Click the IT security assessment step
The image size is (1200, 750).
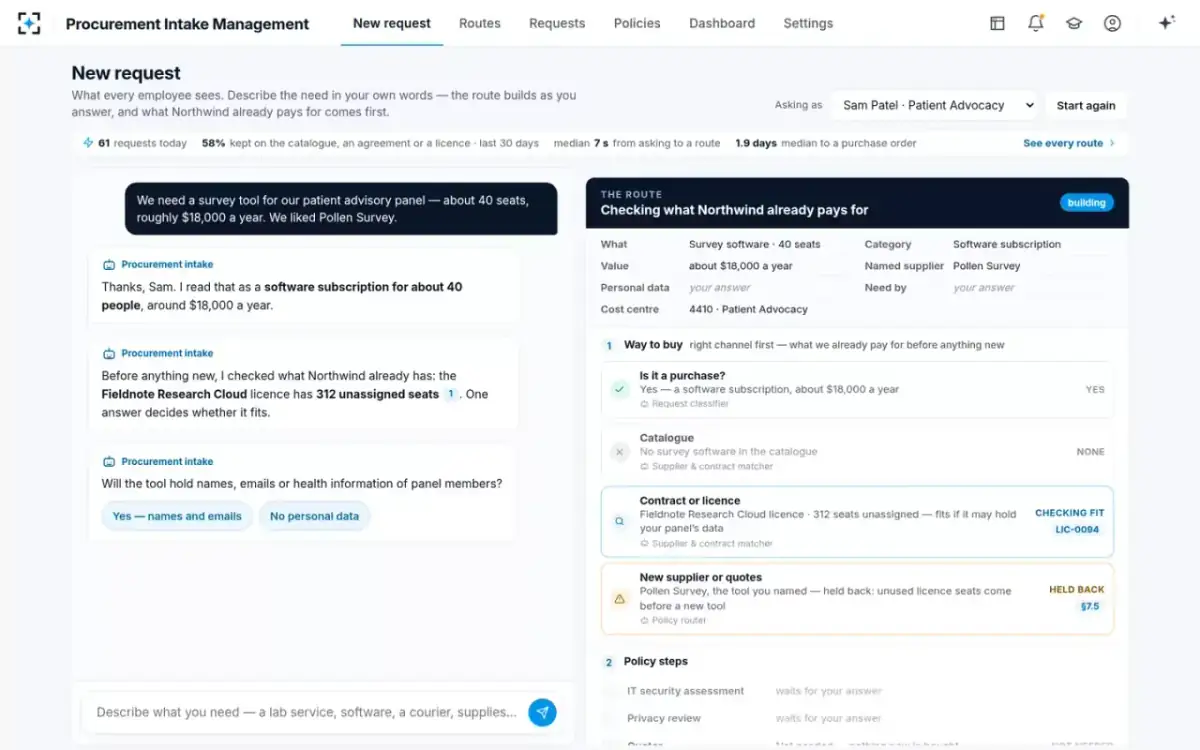point(685,691)
